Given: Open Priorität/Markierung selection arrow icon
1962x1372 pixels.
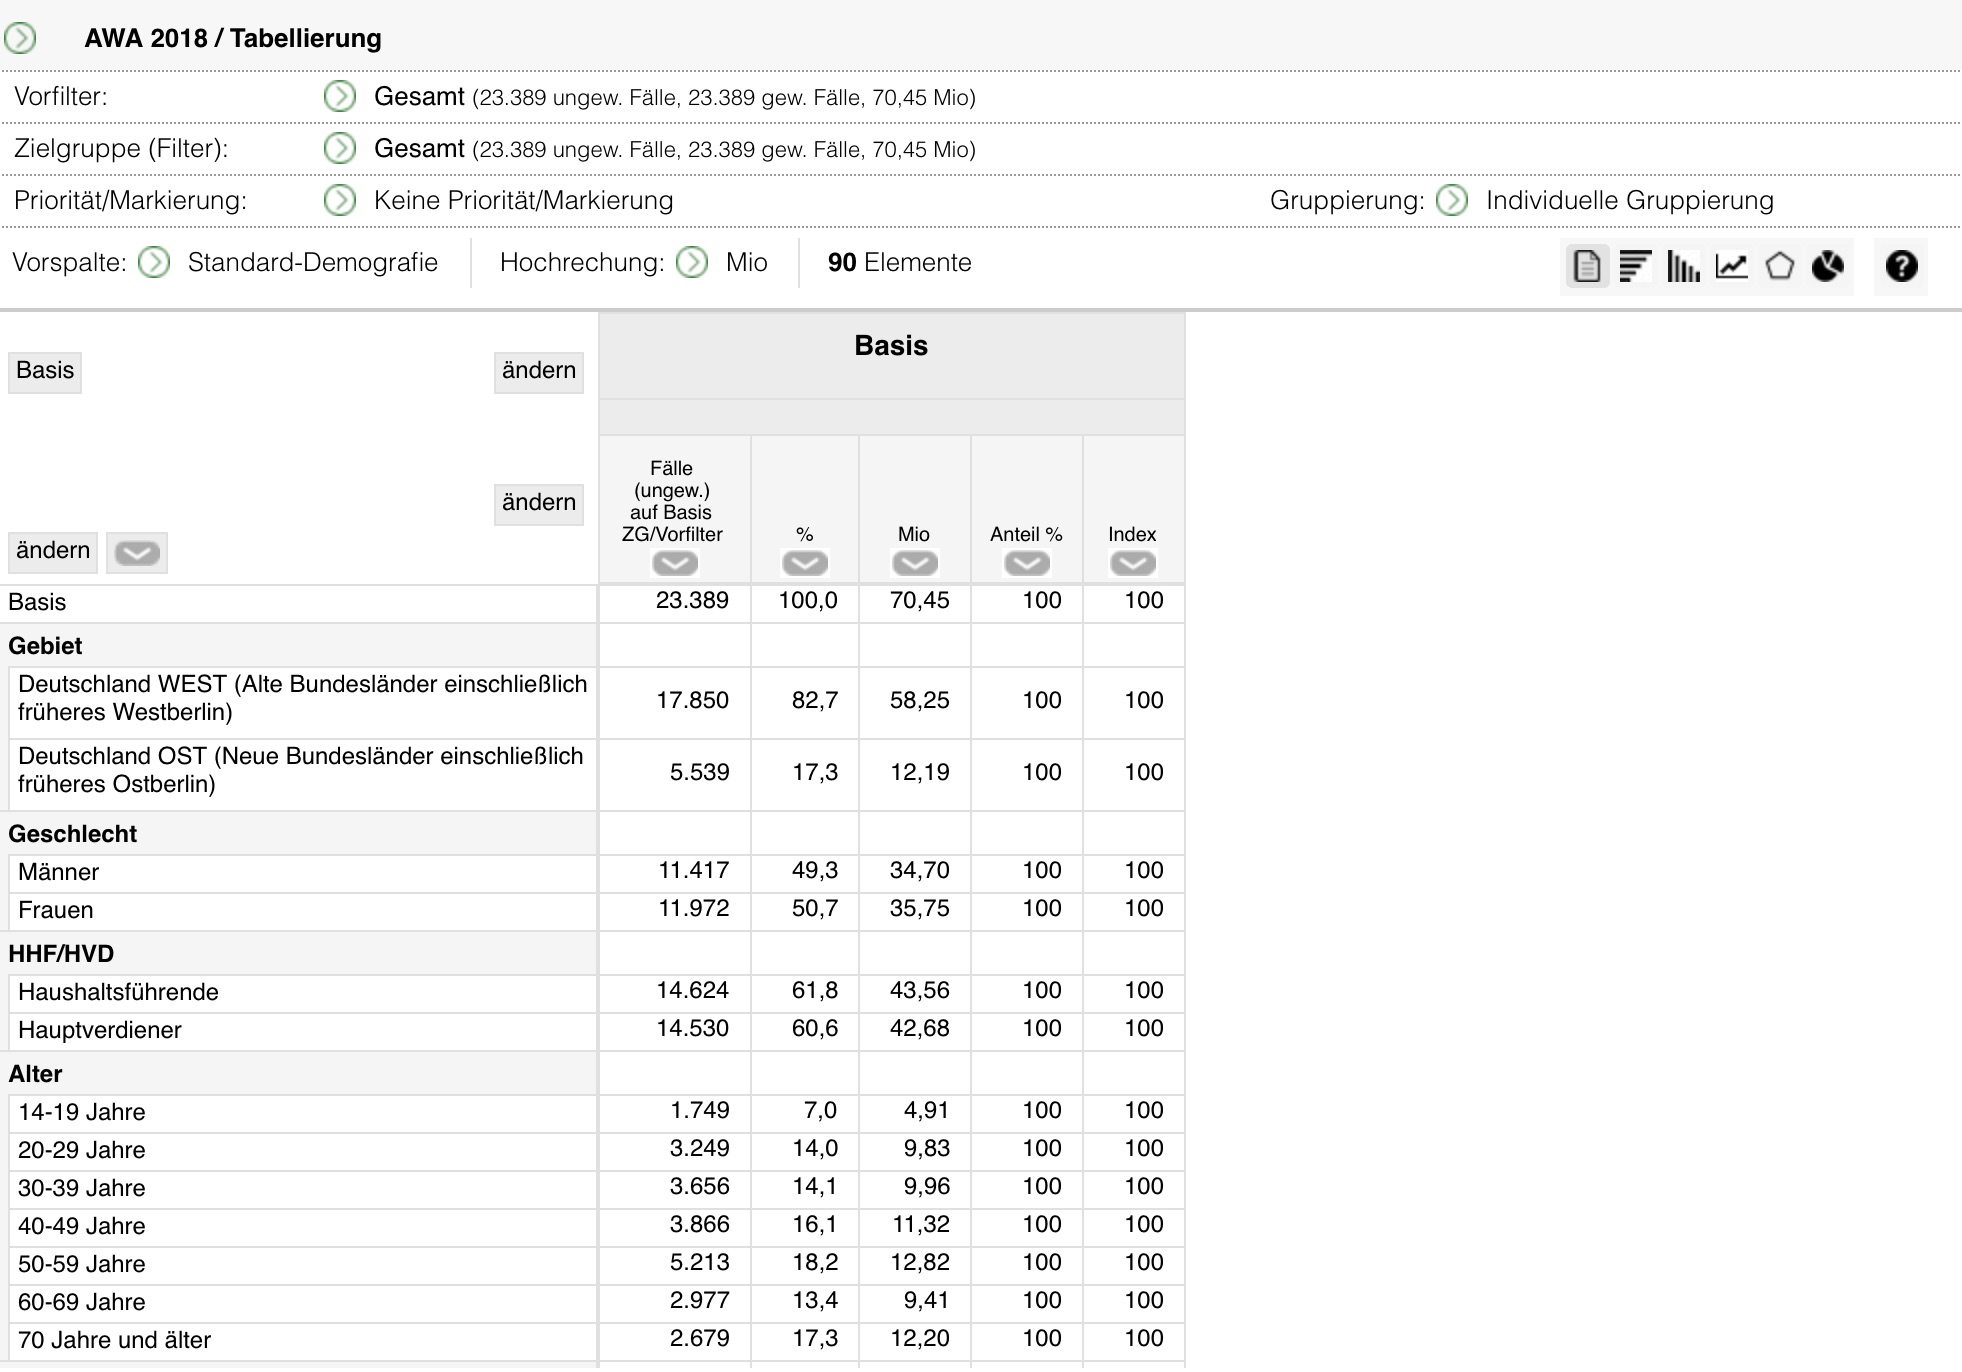Looking at the screenshot, I should coord(340,200).
